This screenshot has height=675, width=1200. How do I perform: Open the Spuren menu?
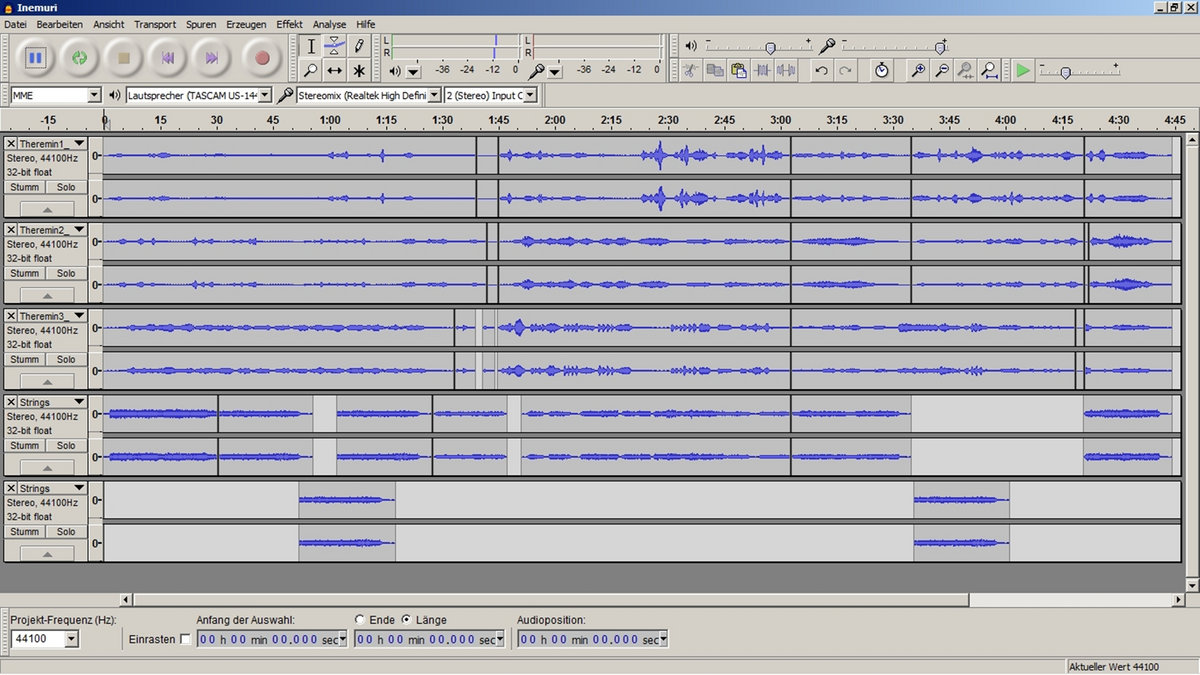click(x=201, y=24)
